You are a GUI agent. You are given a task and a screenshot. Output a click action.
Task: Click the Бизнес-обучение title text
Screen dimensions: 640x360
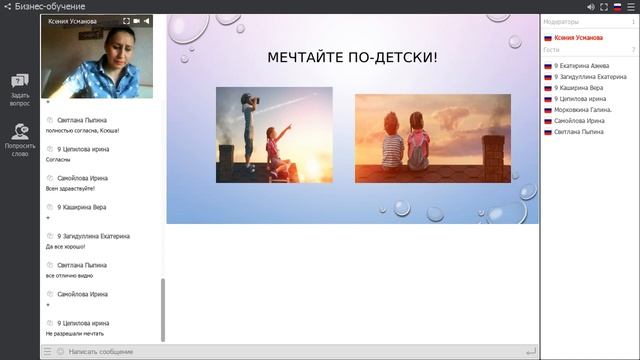click(x=50, y=7)
